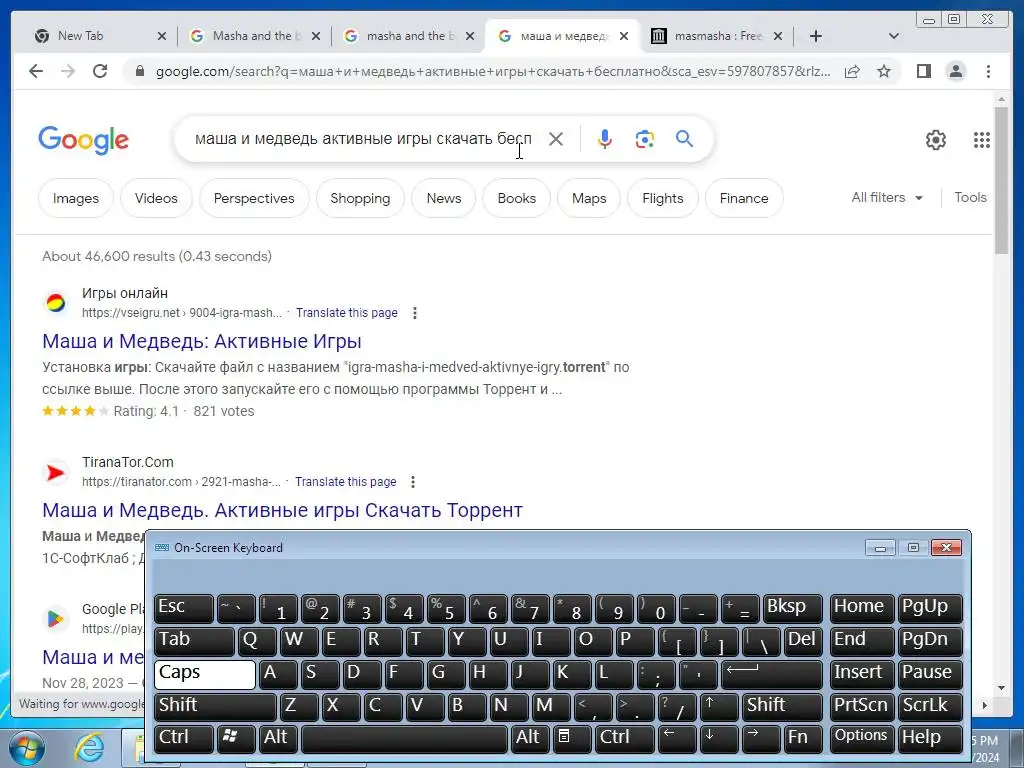Open more options for tiranator.com result
Screen dimensions: 1024x768
[x=413, y=482]
